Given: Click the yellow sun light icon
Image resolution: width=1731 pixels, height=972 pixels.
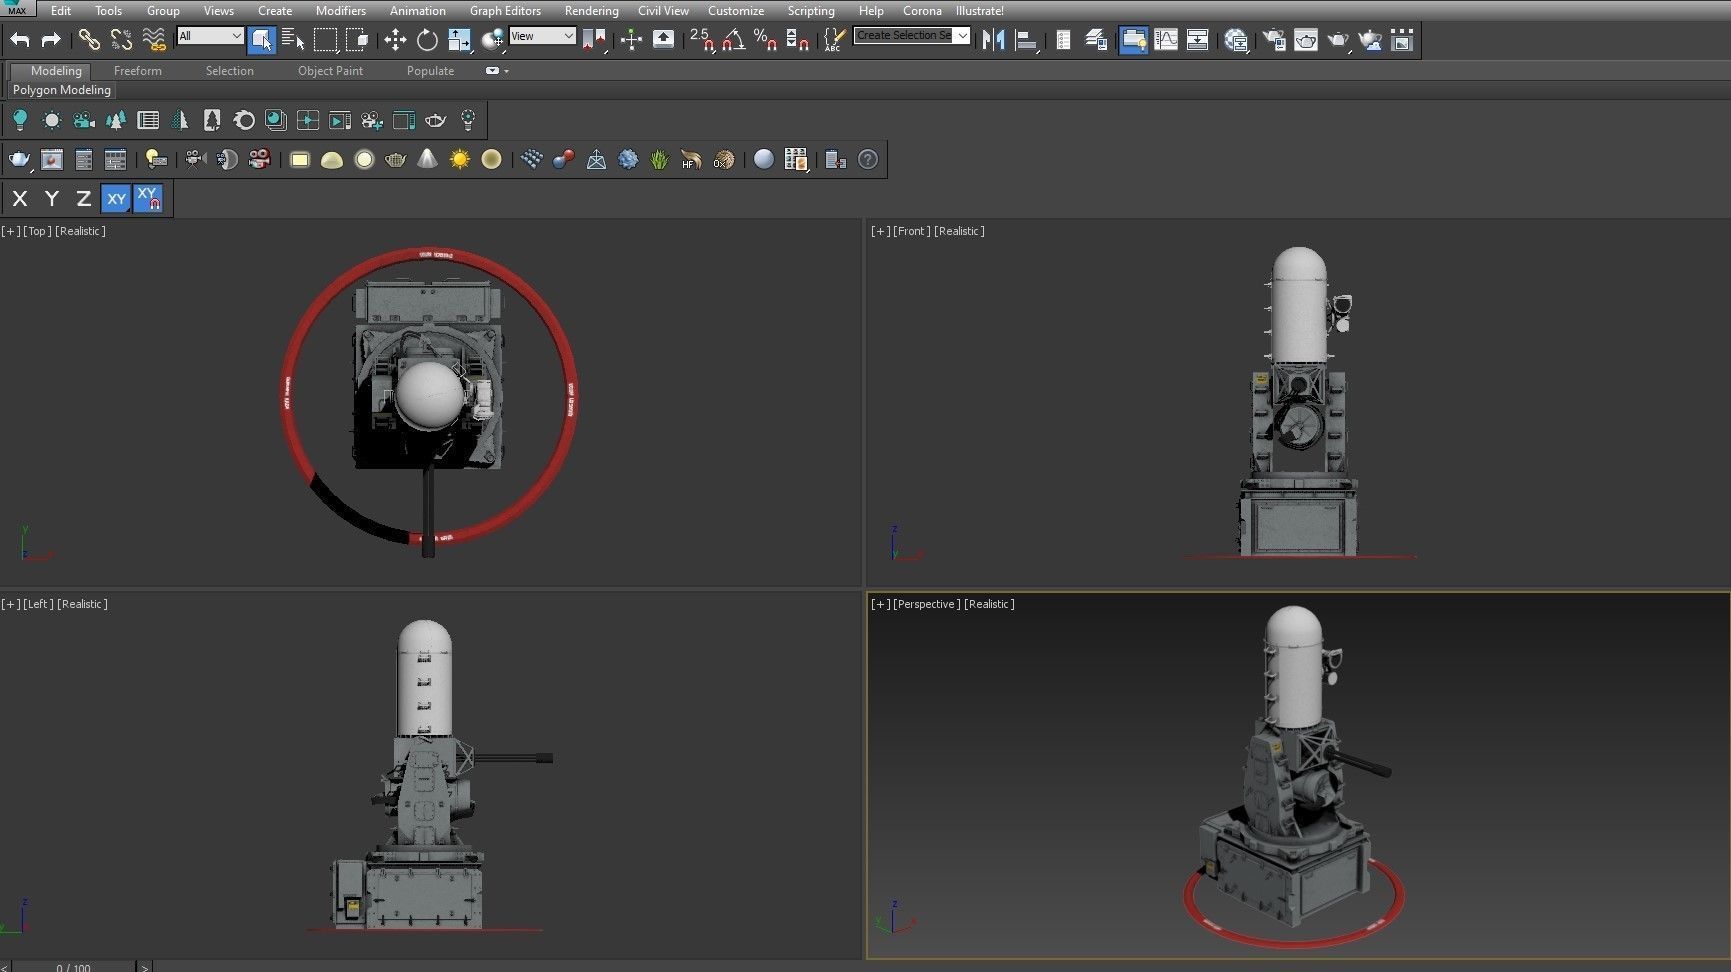Looking at the screenshot, I should pyautogui.click(x=460, y=159).
